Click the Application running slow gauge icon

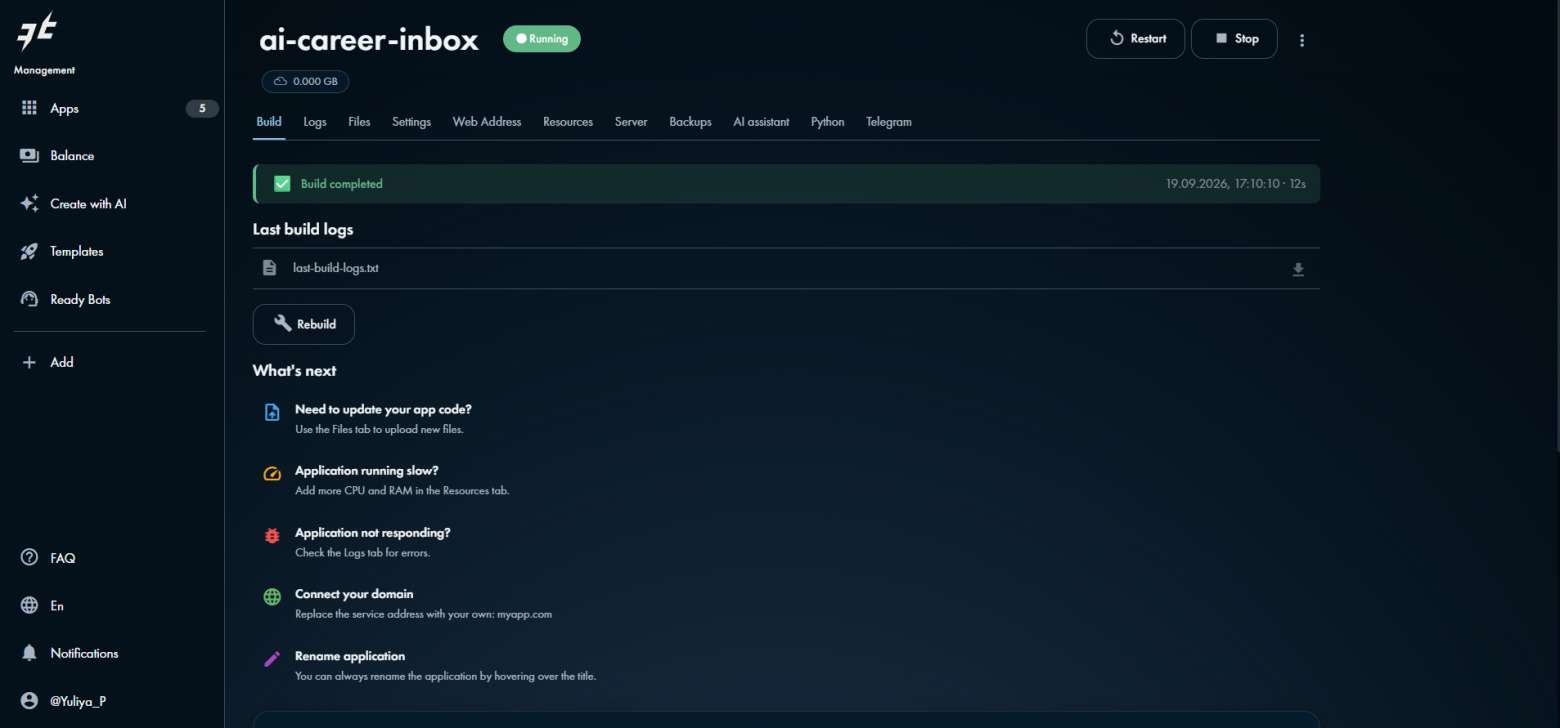[272, 474]
